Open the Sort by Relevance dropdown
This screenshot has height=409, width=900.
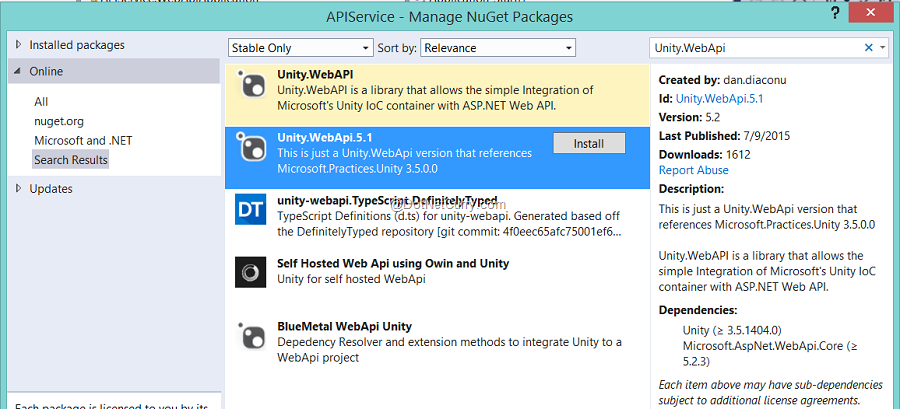(498, 48)
